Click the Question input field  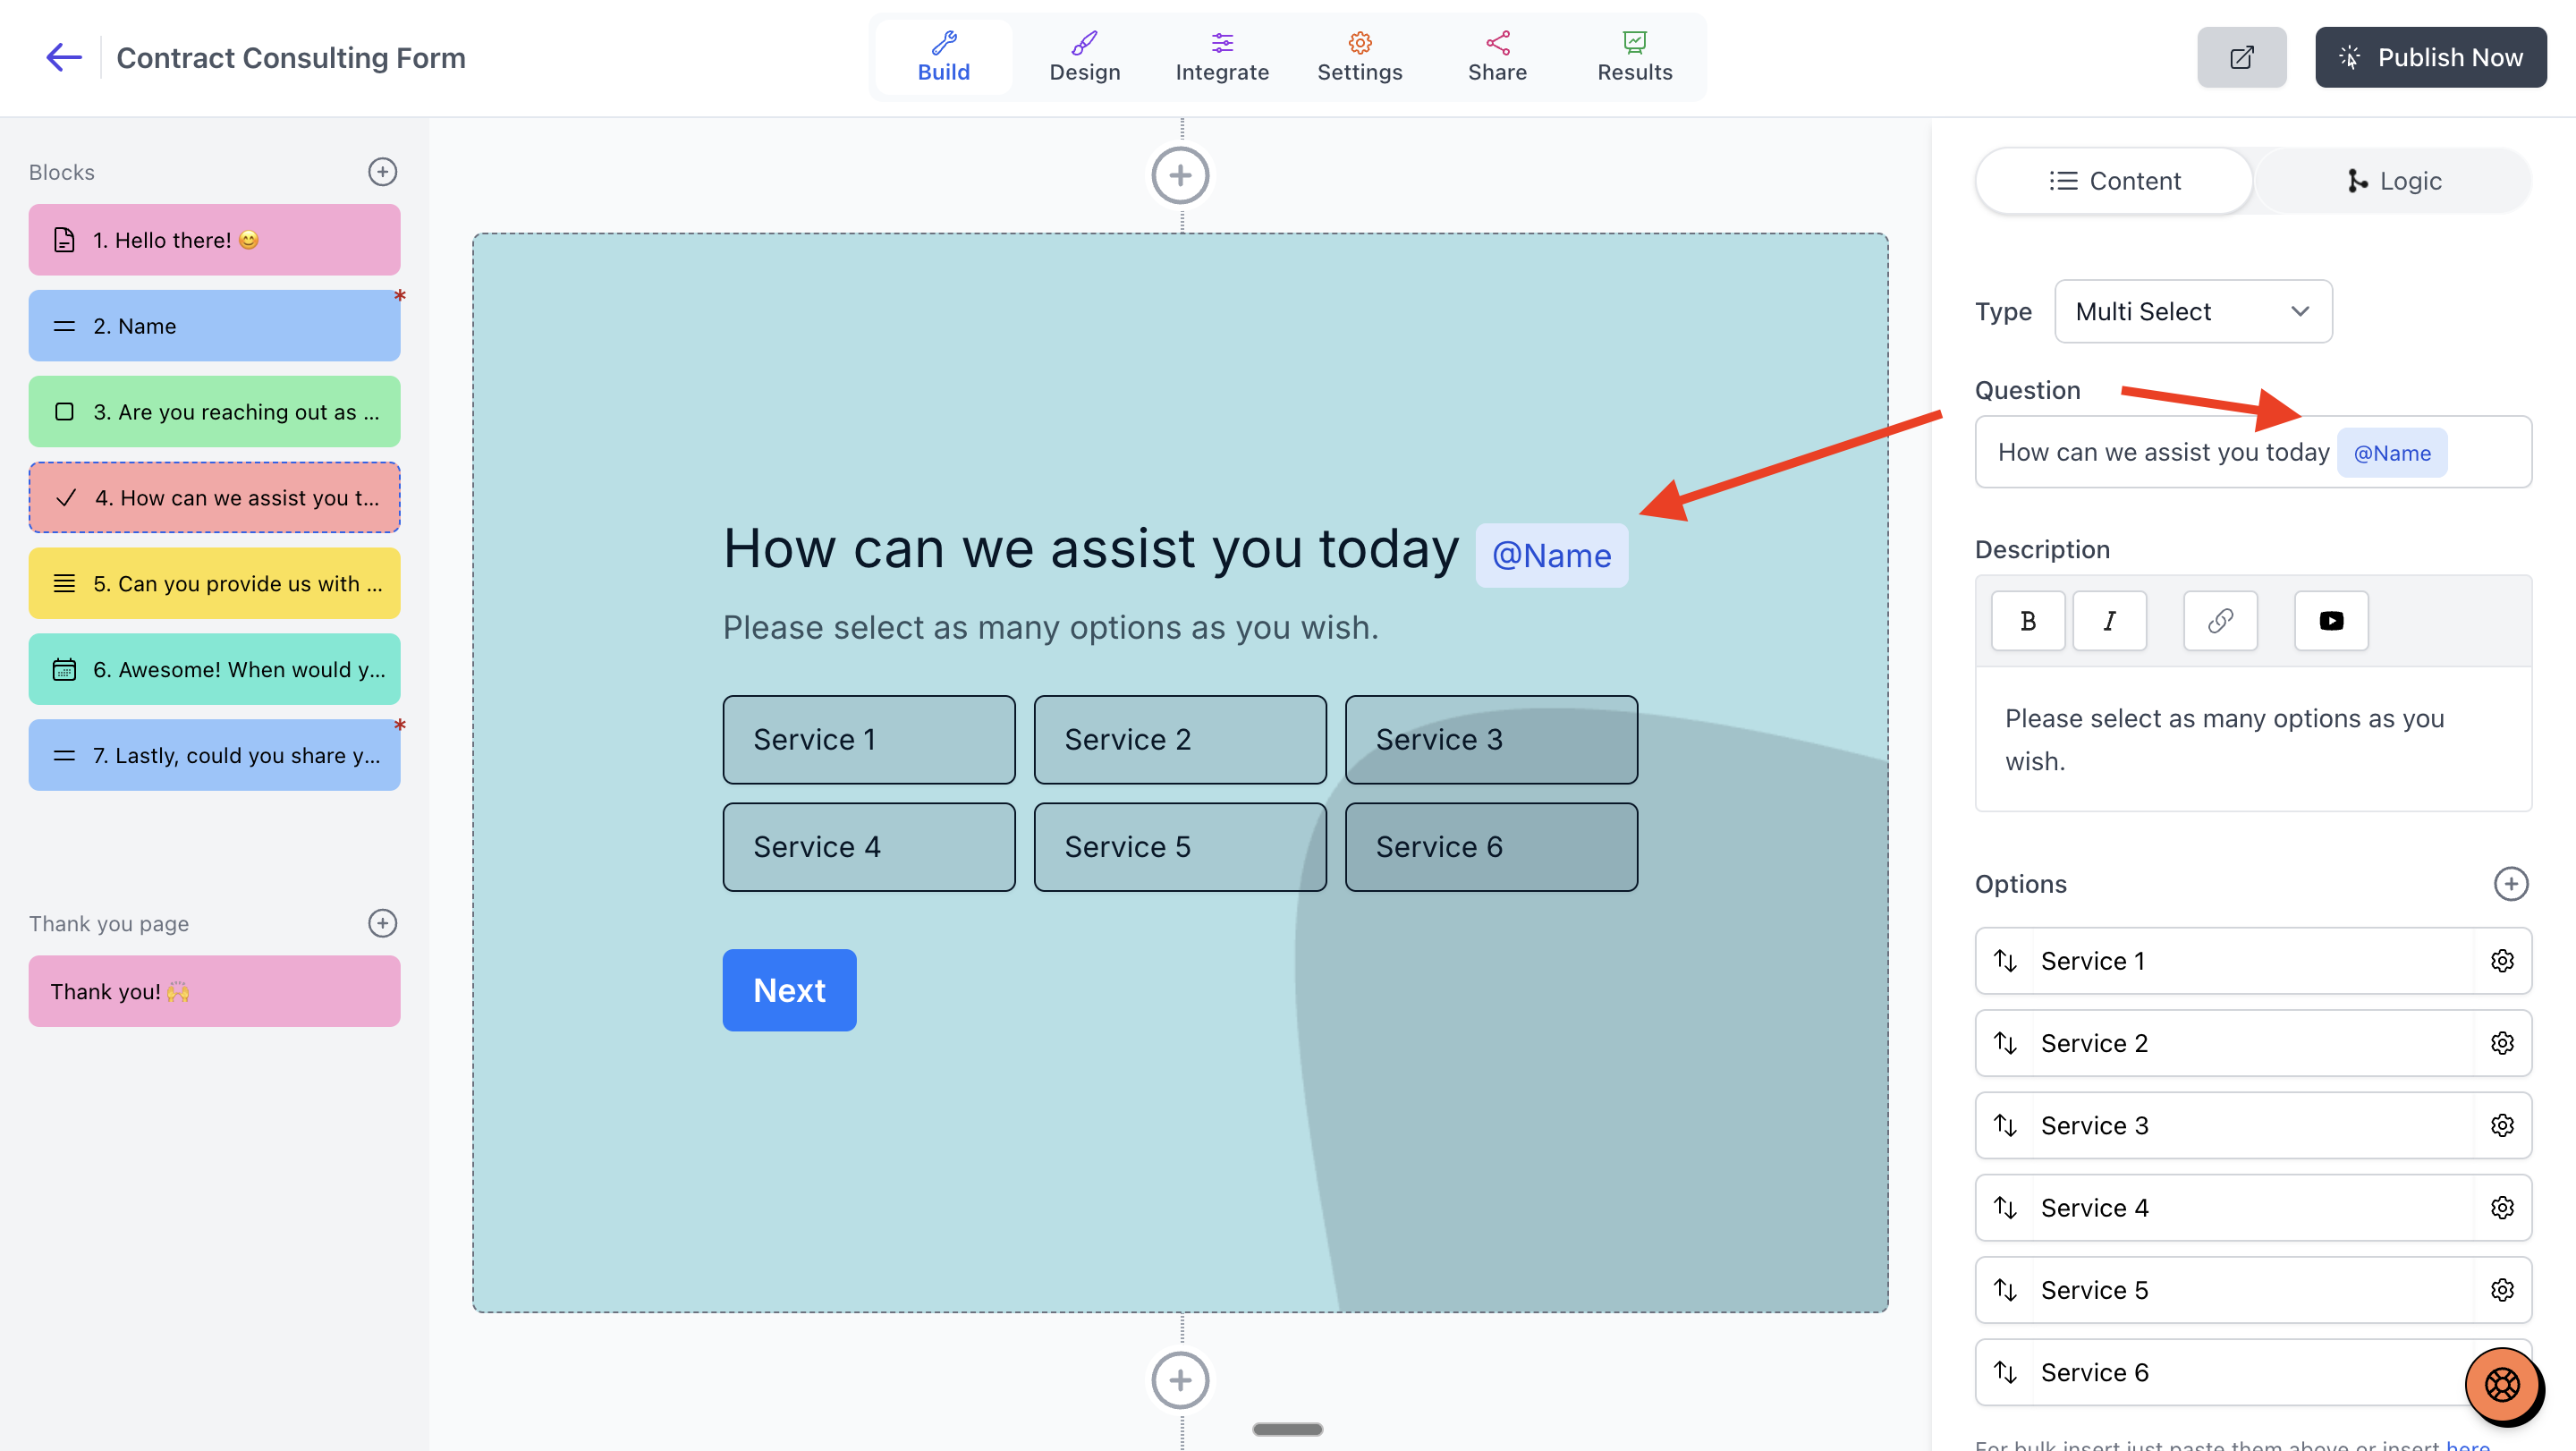tap(2253, 453)
